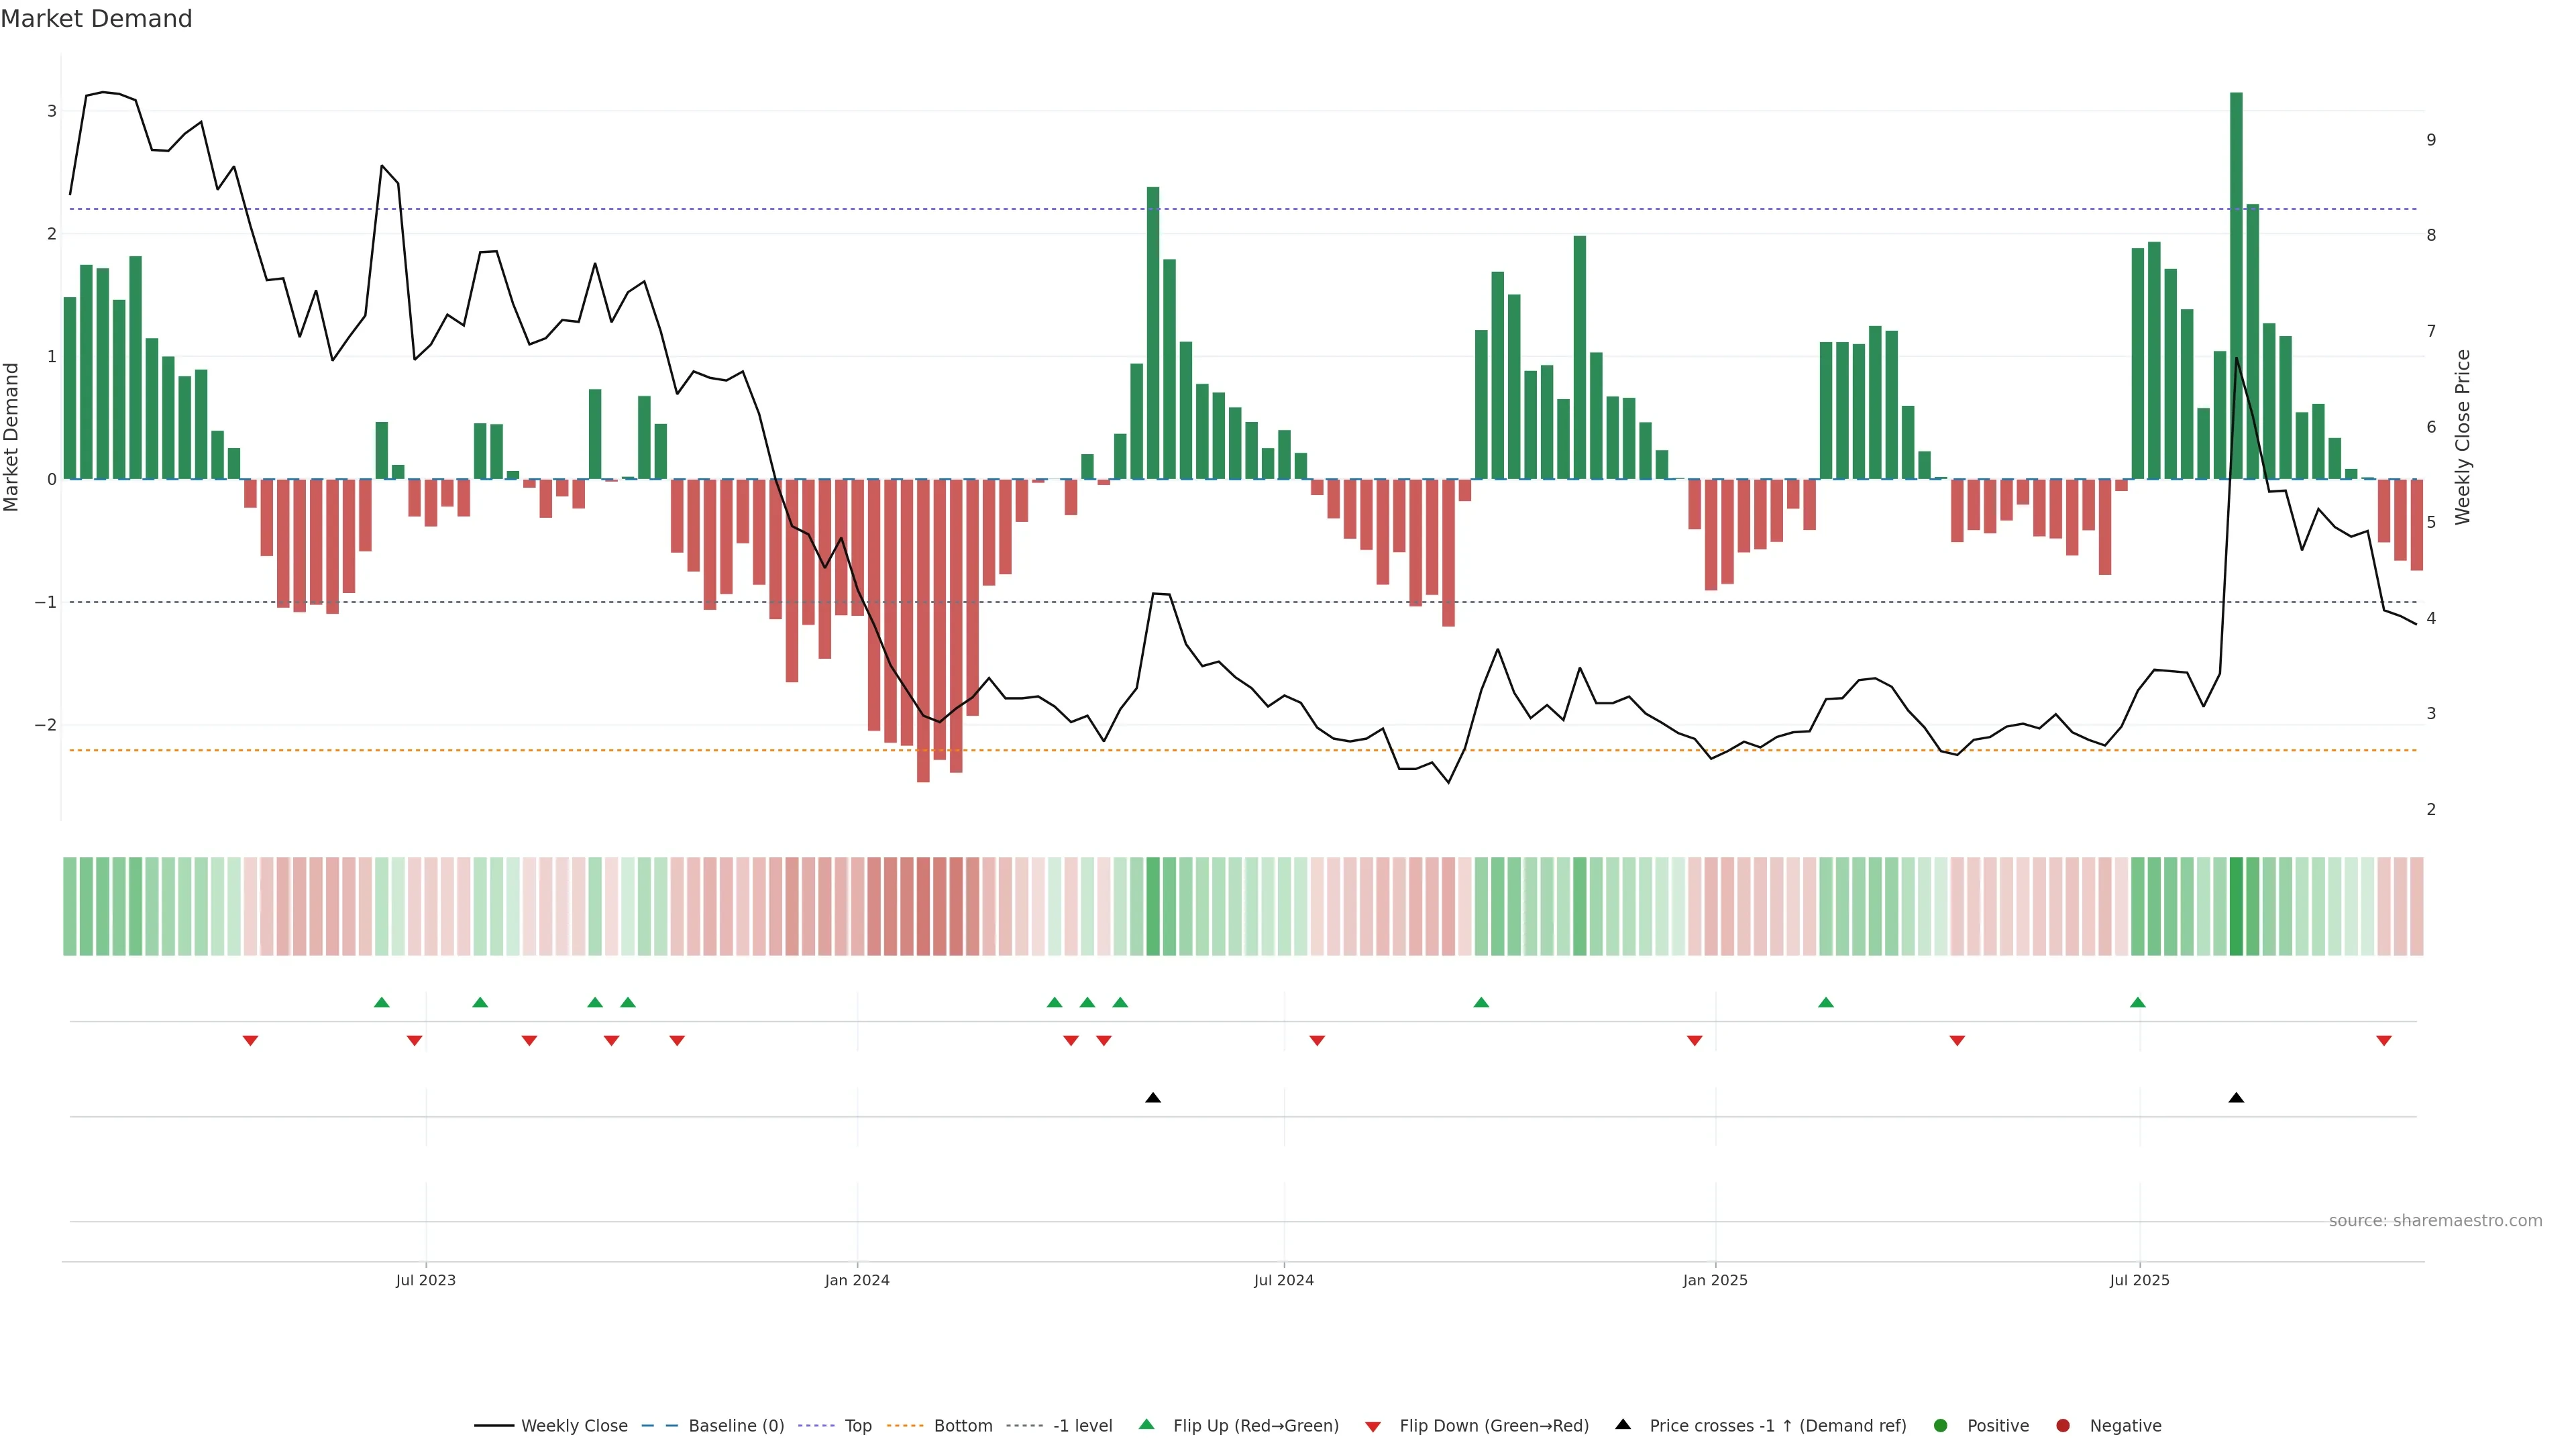Click the green Positive legend dot
This screenshot has height=1449, width=2576.
[x=1941, y=1425]
